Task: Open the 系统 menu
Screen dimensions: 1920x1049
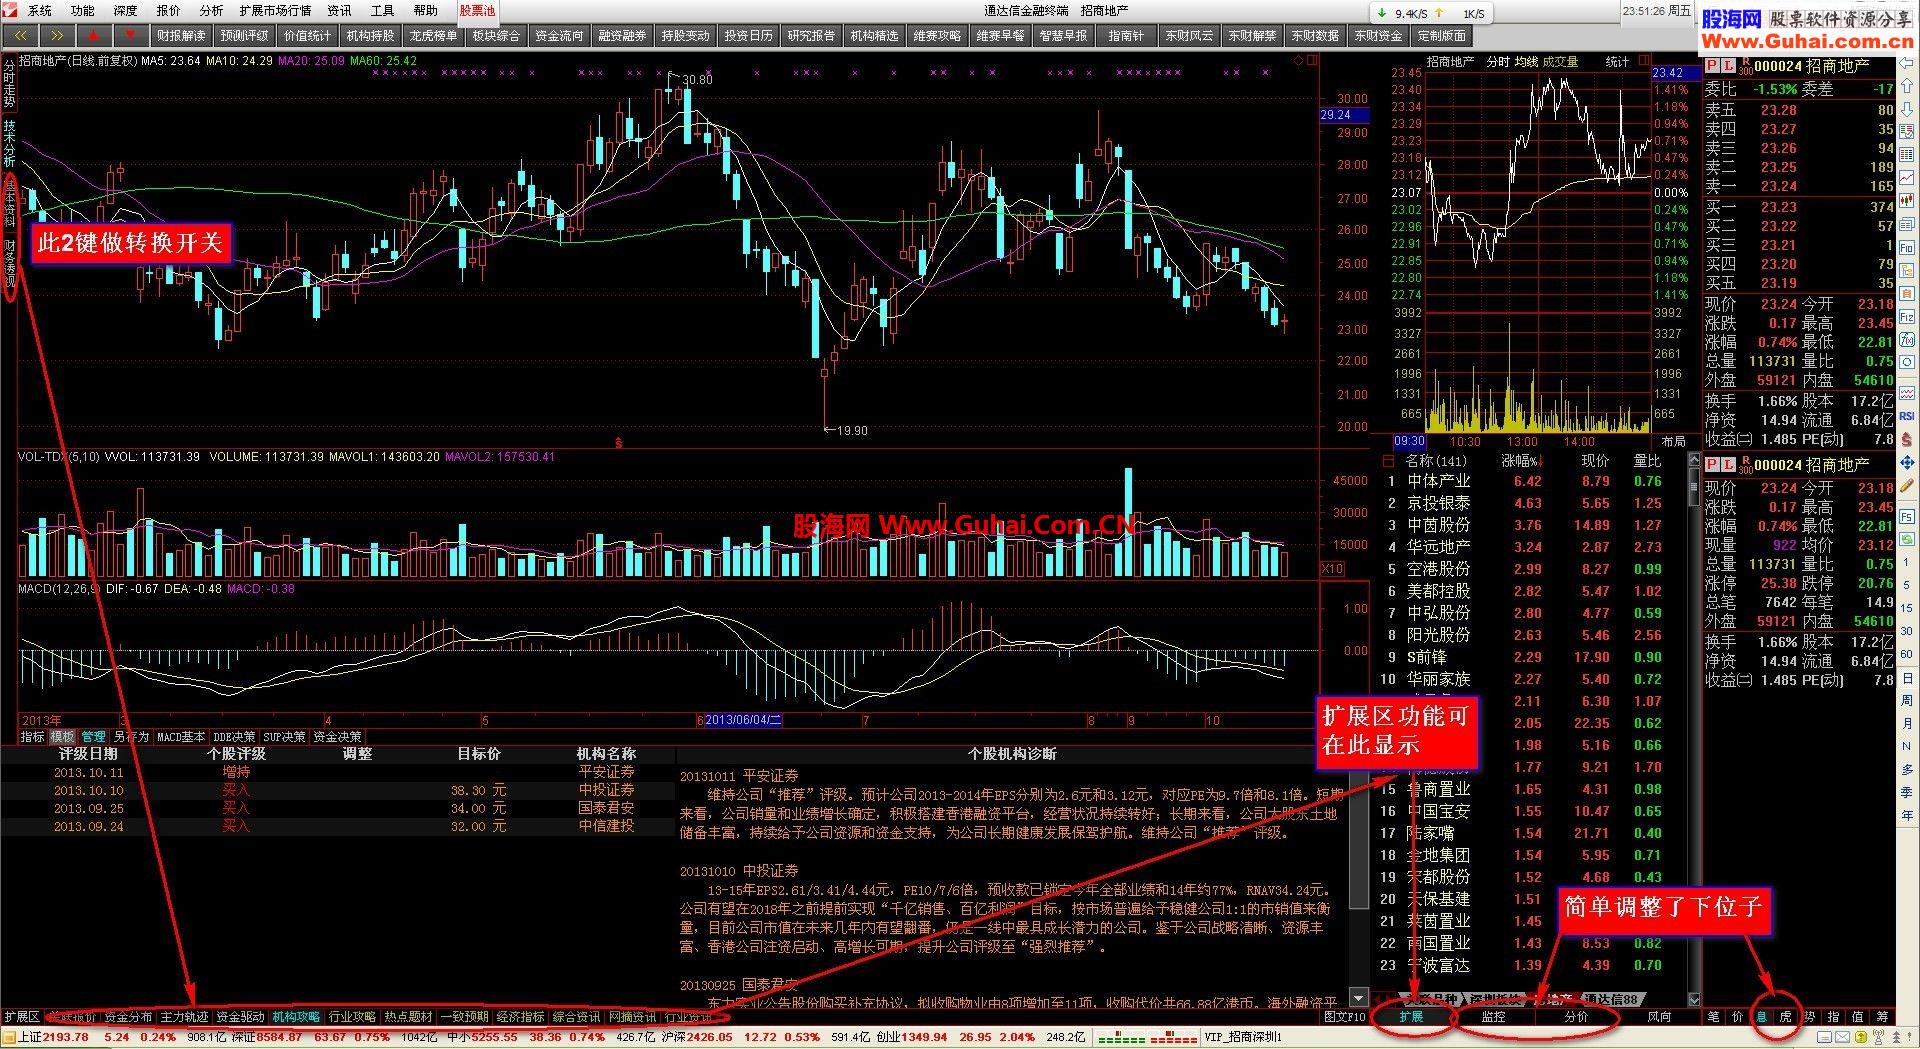Action: pos(40,10)
